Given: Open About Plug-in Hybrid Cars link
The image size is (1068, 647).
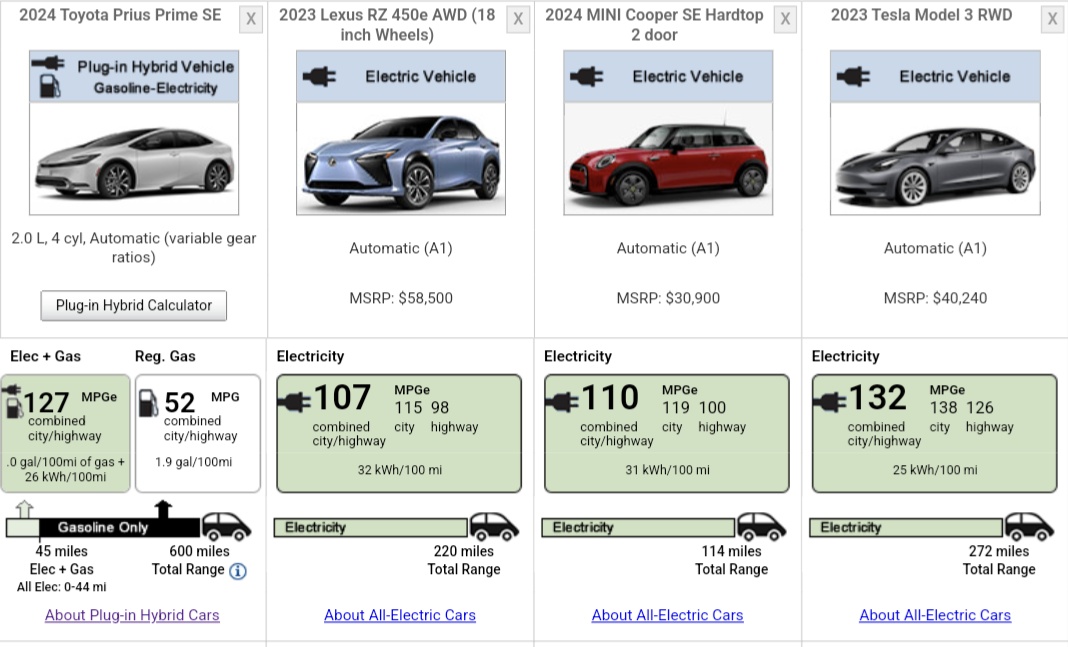Looking at the screenshot, I should coord(132,615).
